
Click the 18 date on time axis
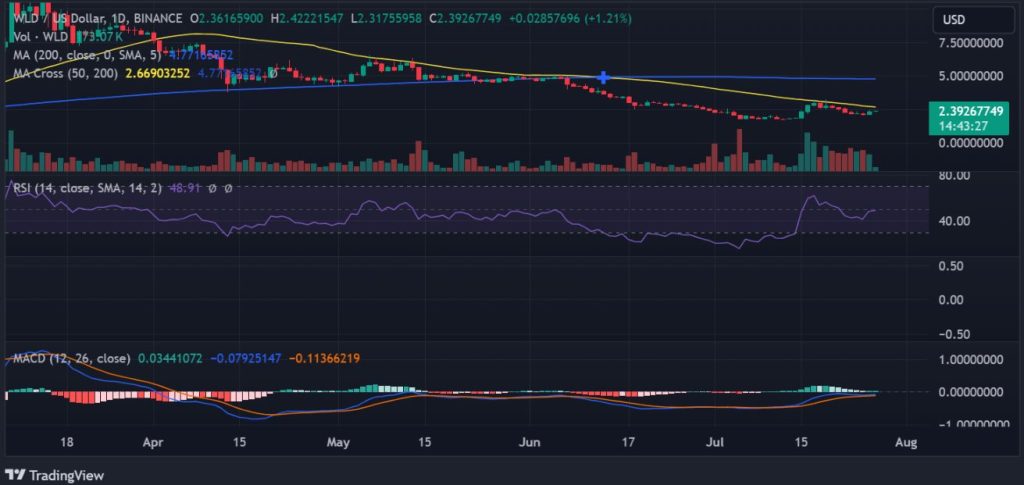66,443
